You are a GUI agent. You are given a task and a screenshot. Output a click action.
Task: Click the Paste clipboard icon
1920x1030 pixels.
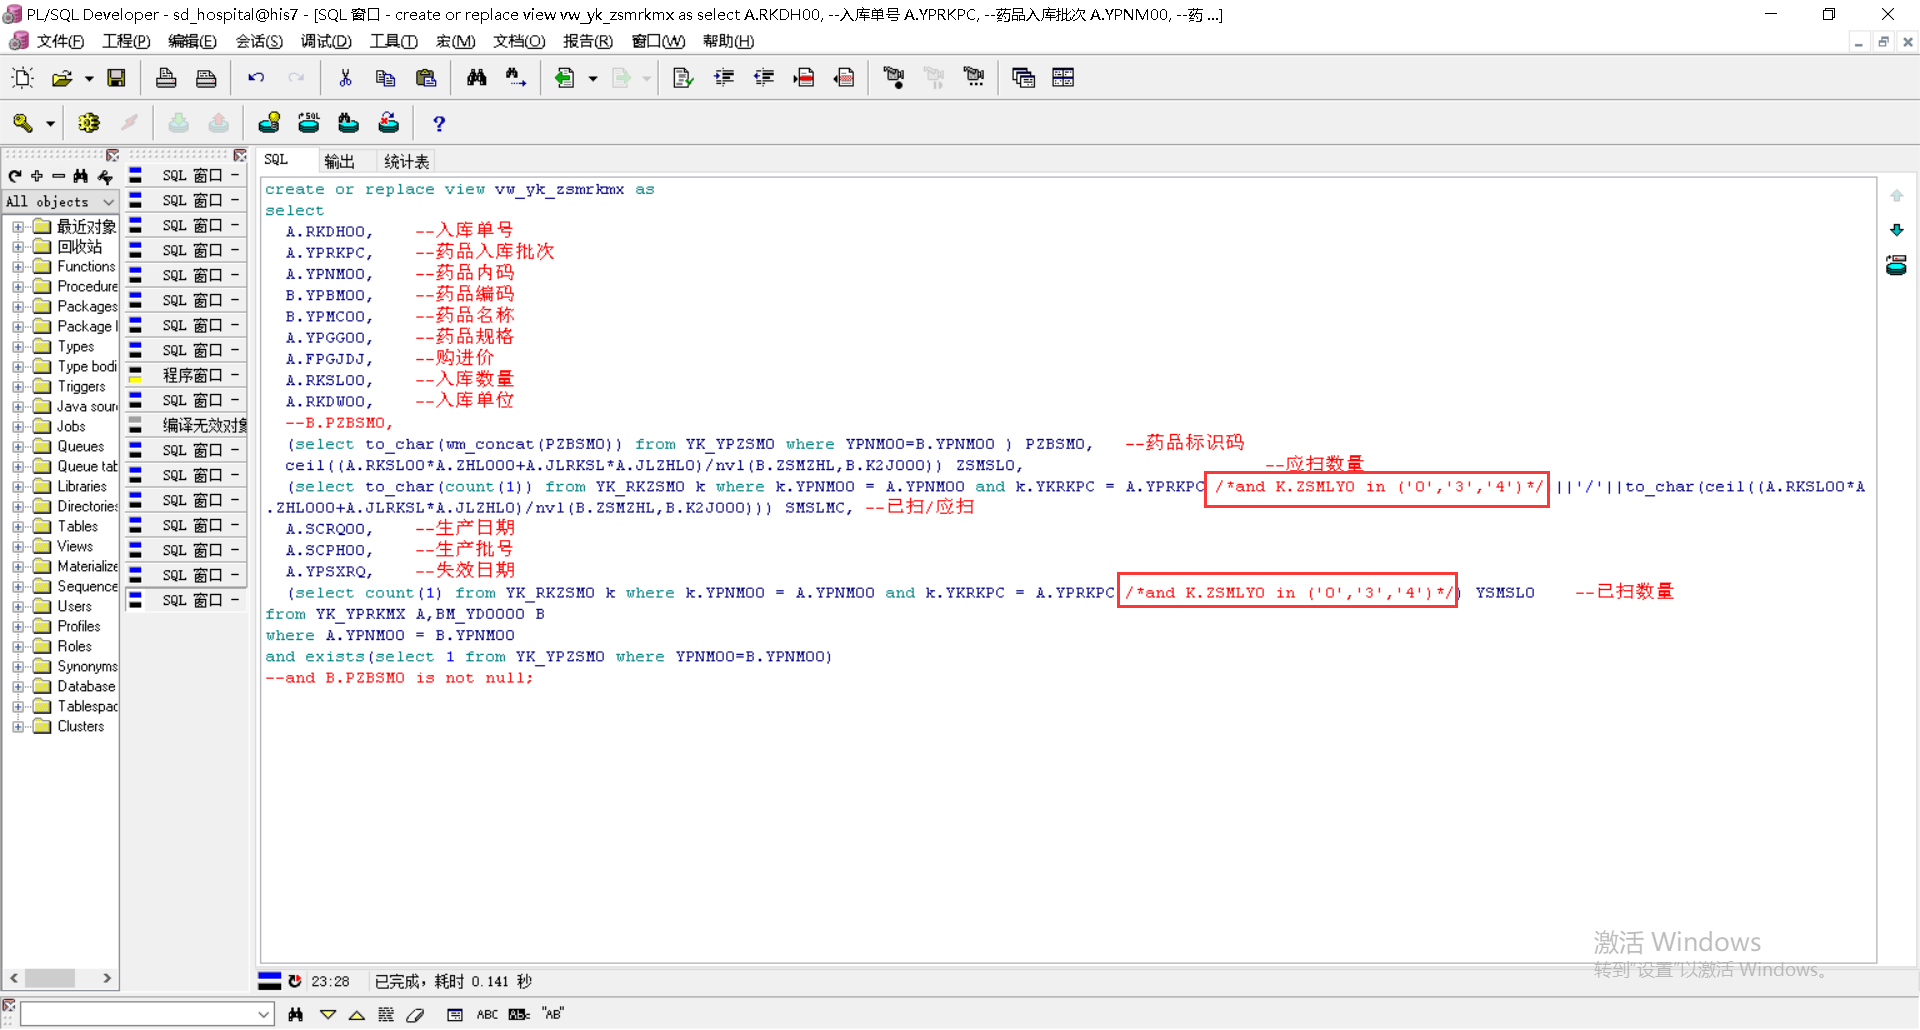426,78
